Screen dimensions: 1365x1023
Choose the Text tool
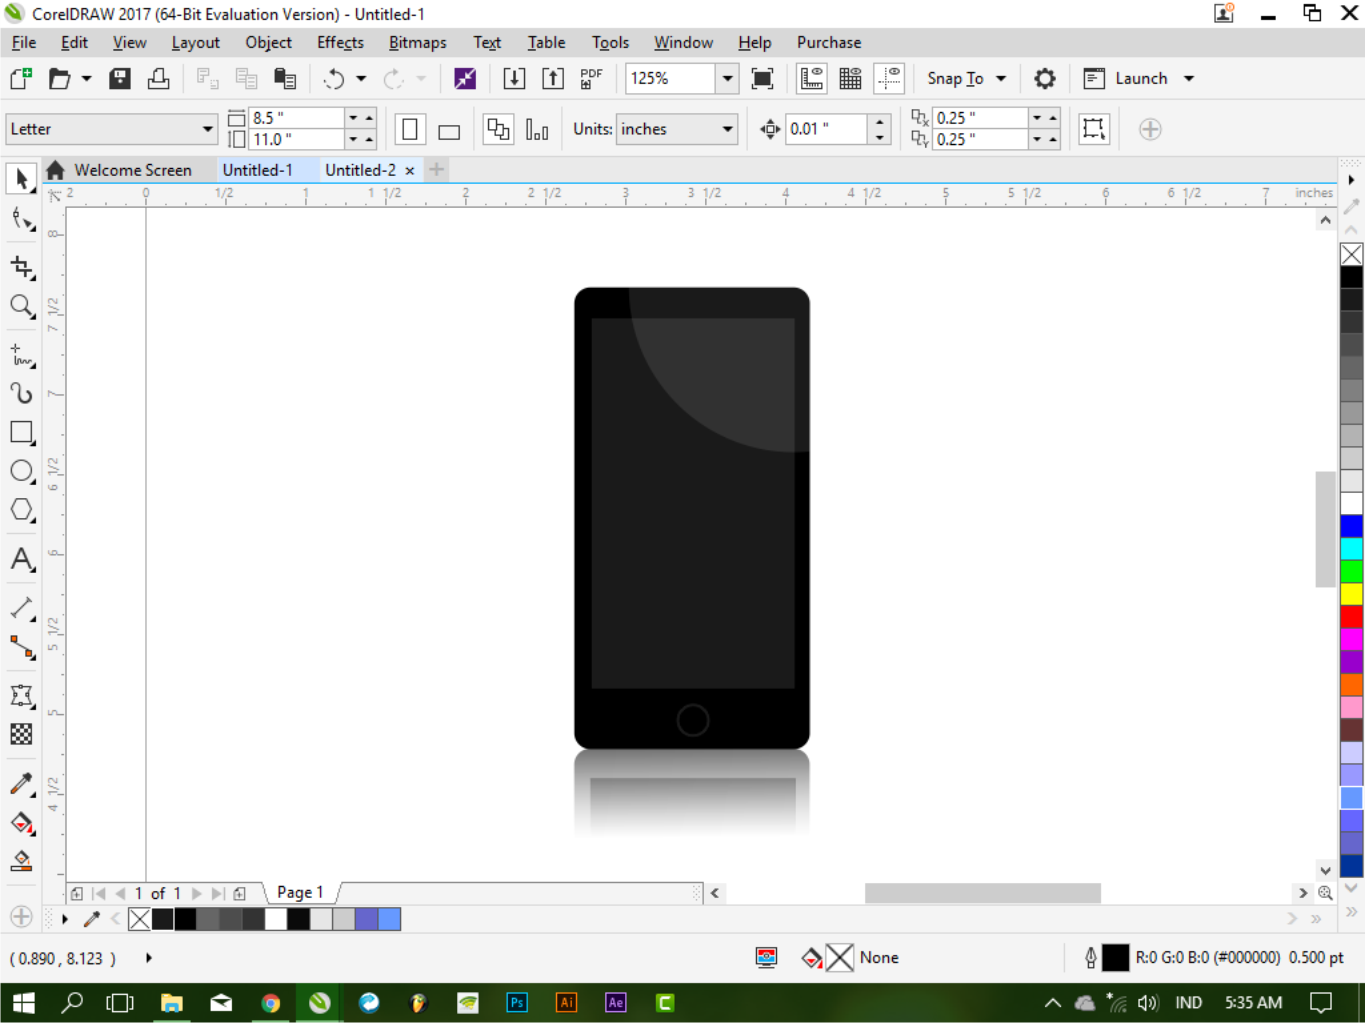tap(21, 560)
